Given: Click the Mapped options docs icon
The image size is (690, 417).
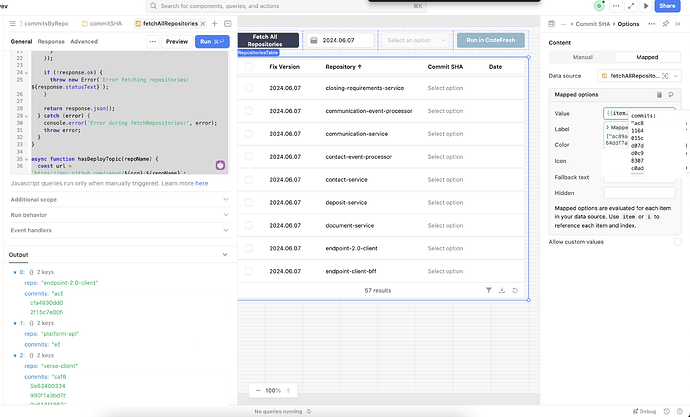Looking at the screenshot, I should [659, 95].
